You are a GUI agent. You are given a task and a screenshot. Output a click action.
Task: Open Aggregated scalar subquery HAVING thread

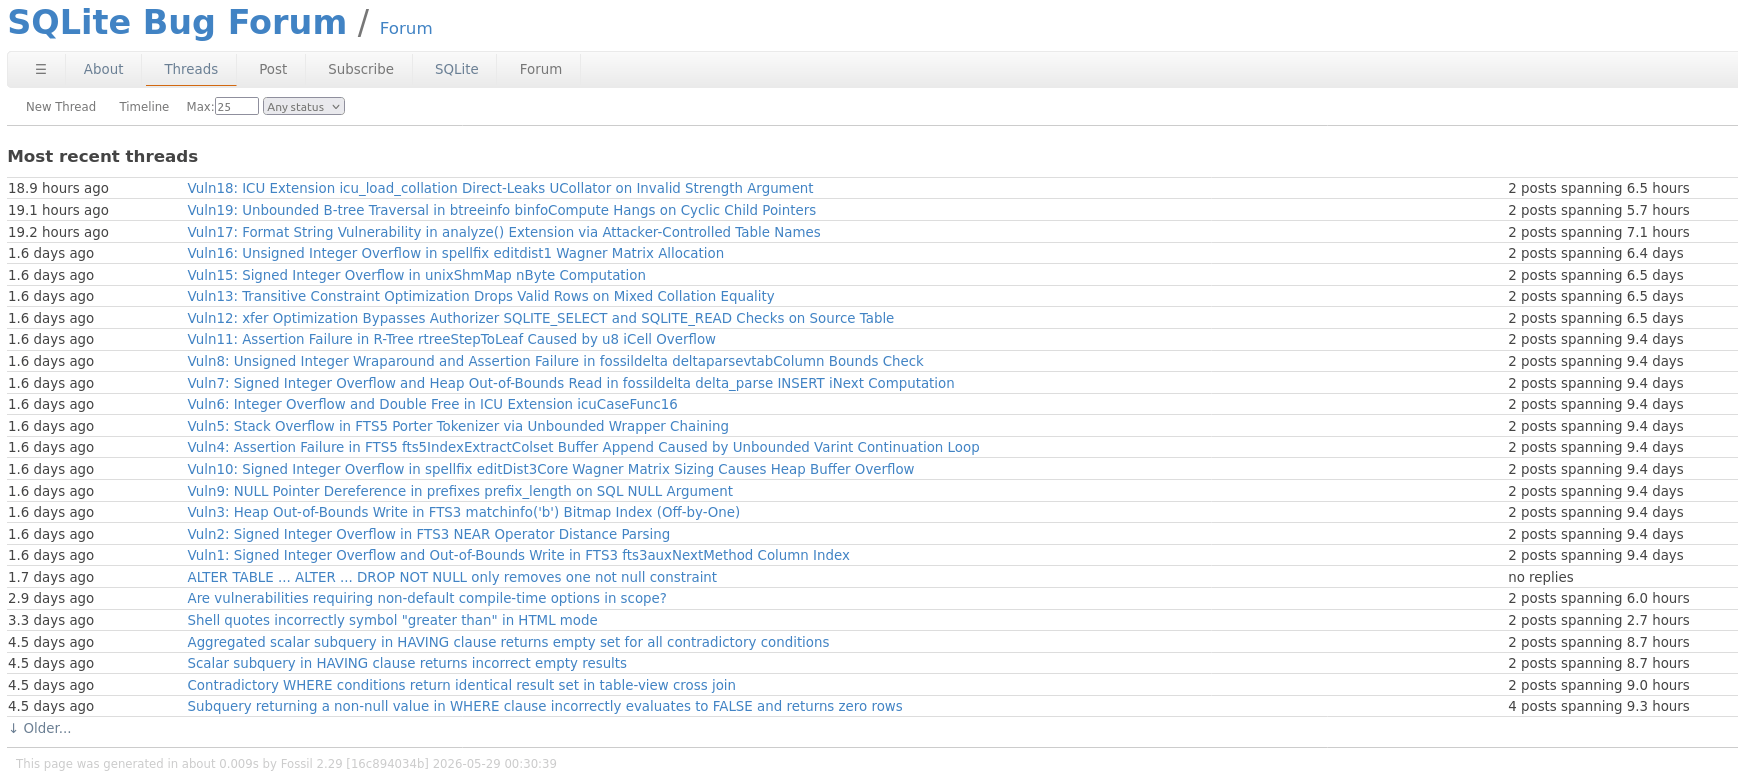(508, 642)
